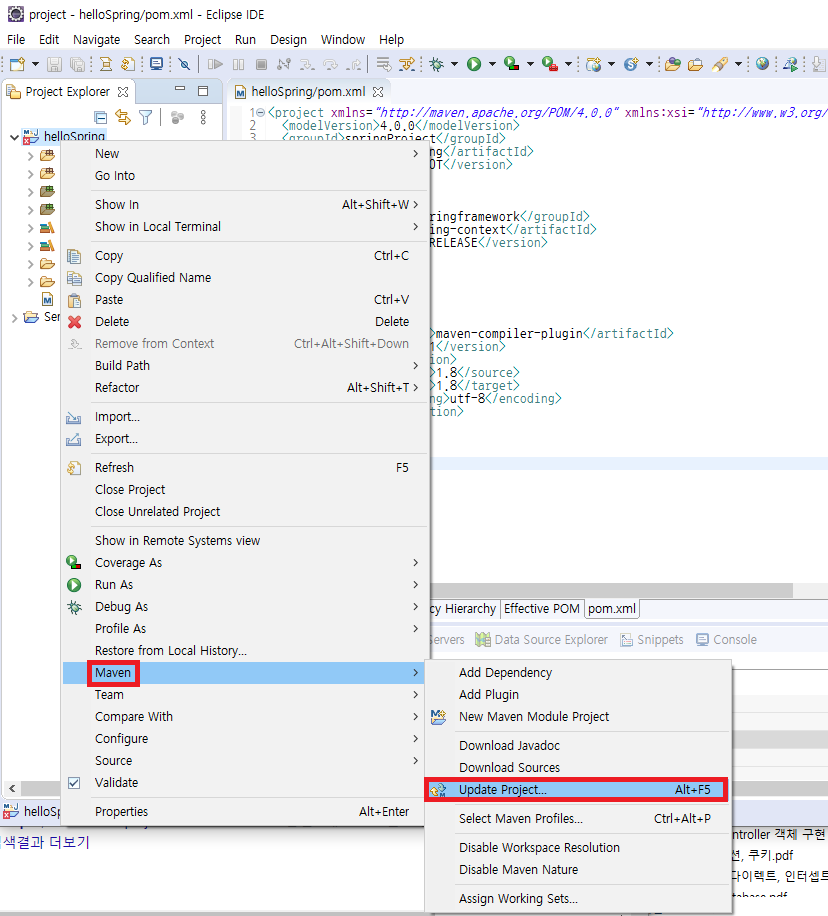The width and height of the screenshot is (828, 916).
Task: Select Close Project
Action: pos(245,490)
